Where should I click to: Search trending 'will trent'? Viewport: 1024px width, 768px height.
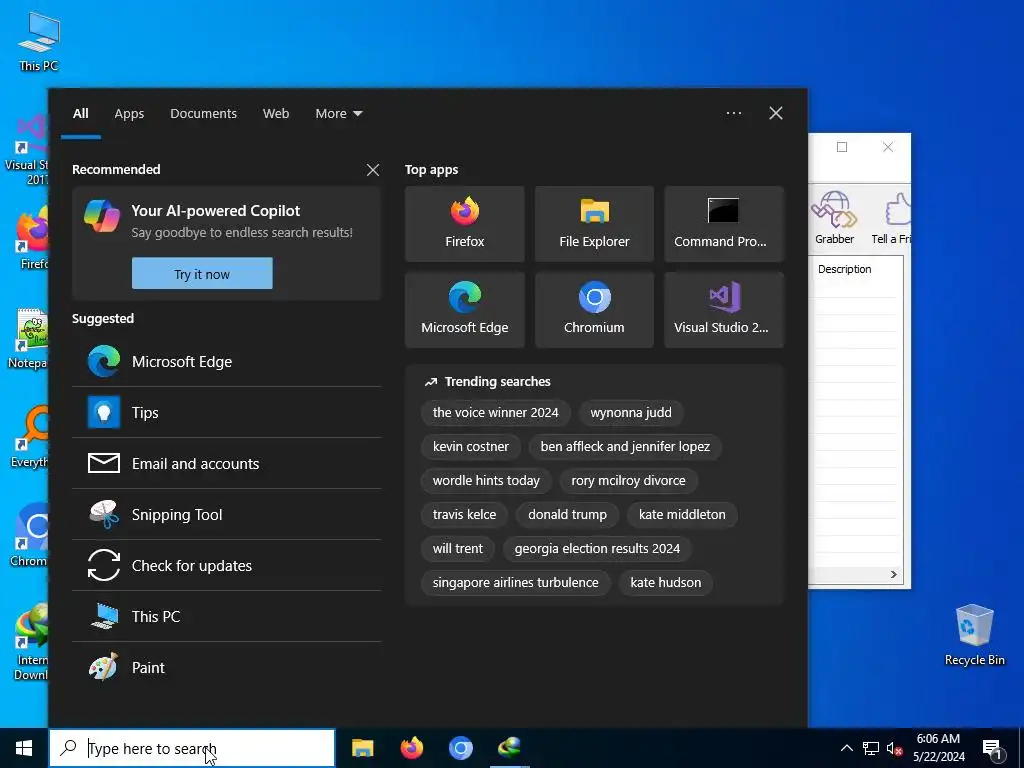(457, 549)
